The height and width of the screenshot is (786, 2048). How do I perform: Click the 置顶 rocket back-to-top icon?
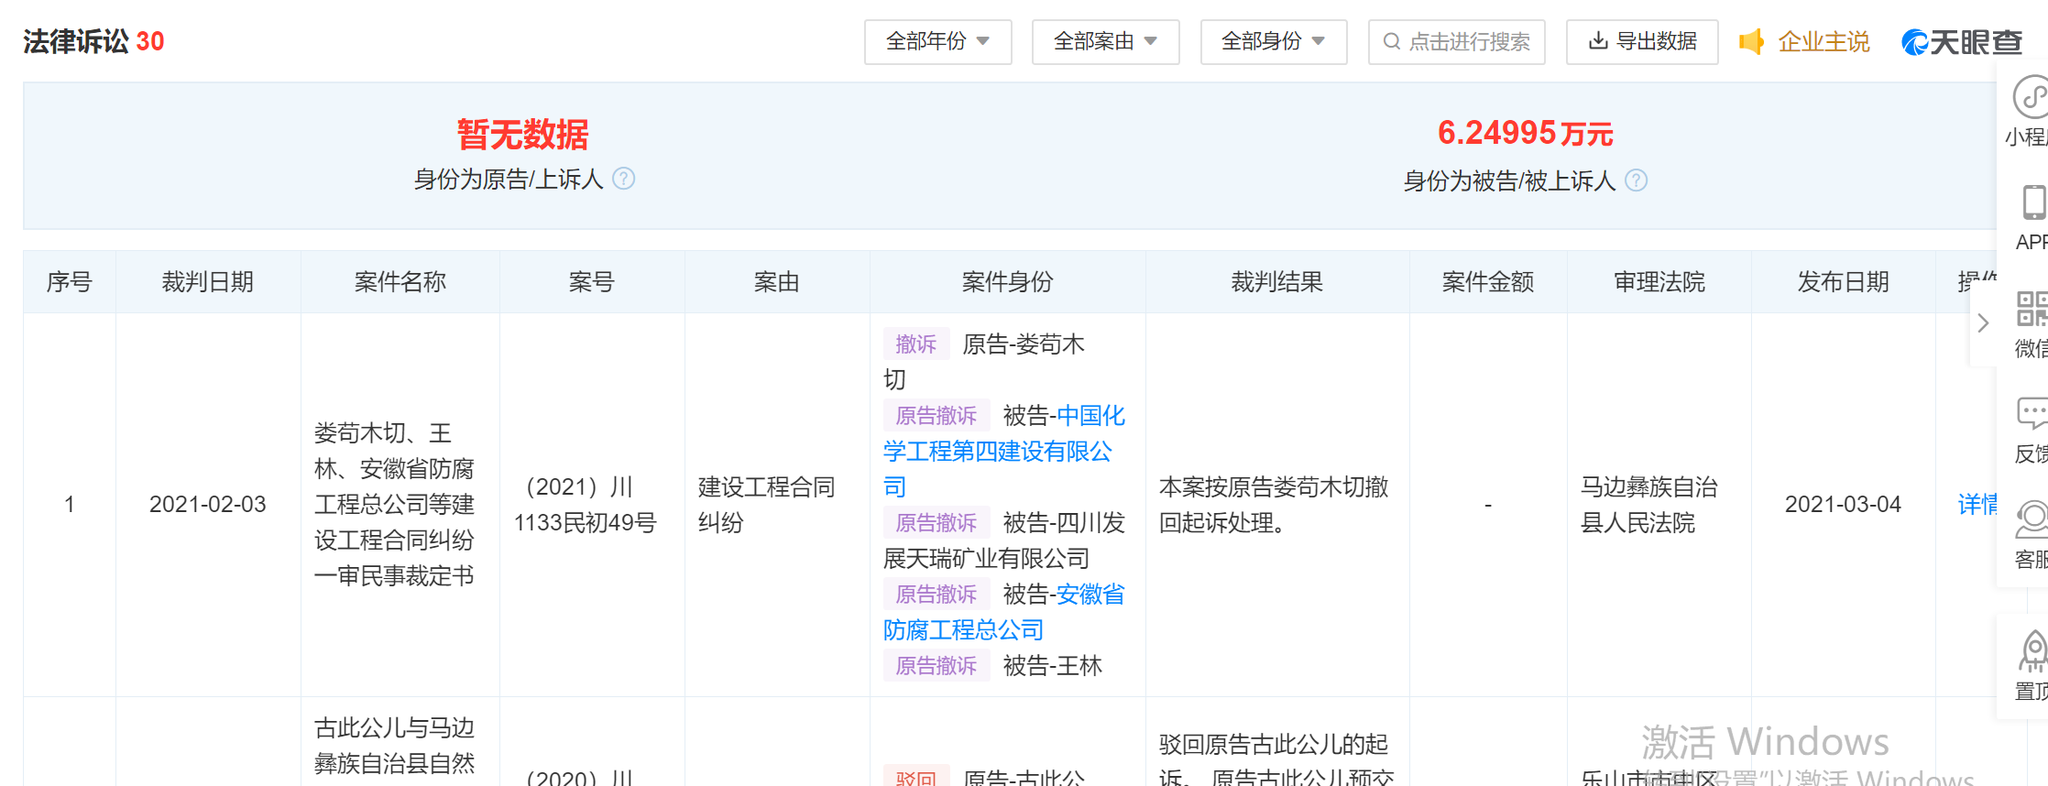tap(2033, 651)
